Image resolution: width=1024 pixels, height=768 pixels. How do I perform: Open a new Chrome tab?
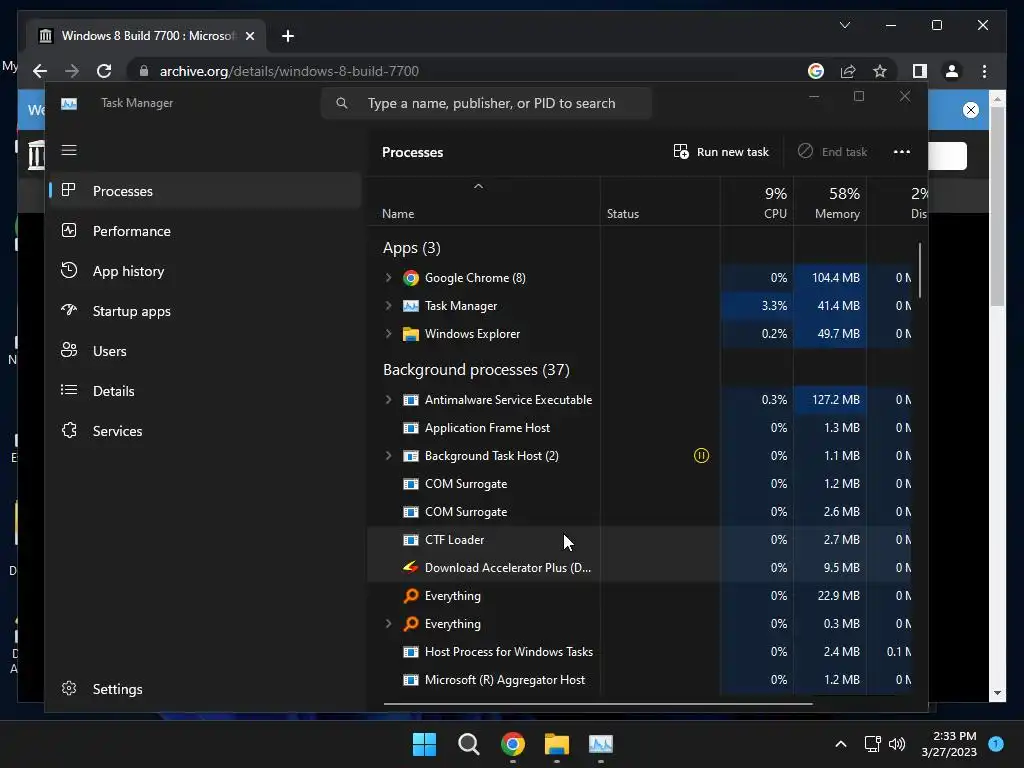tap(287, 36)
